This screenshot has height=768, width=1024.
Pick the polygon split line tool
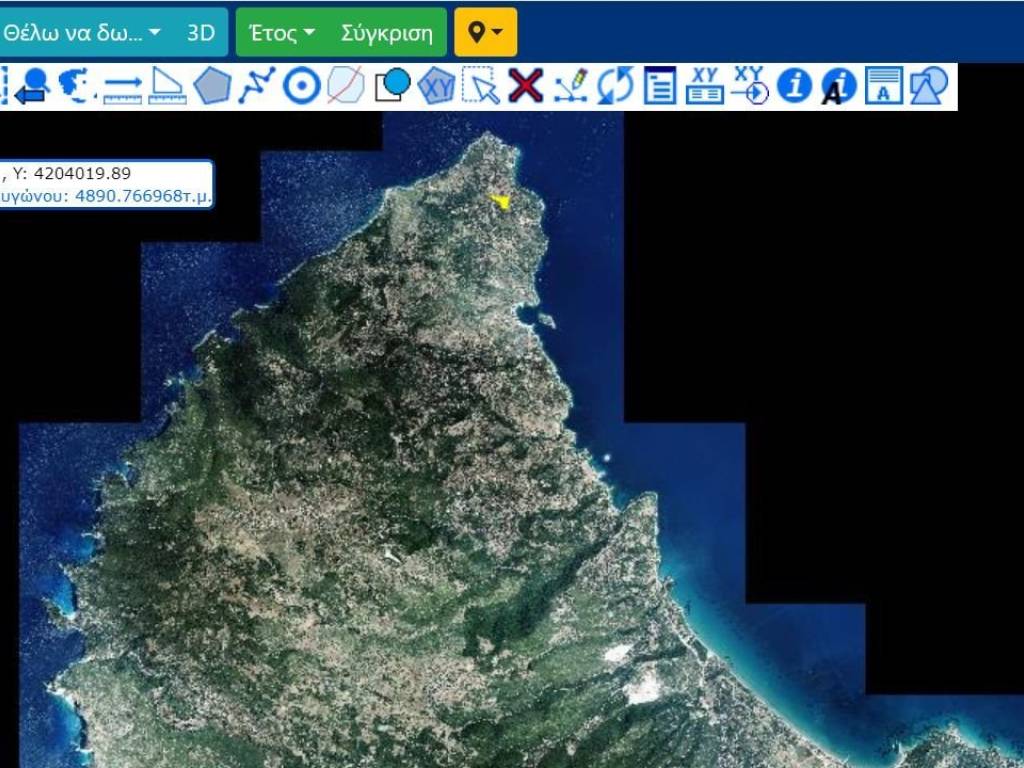[345, 86]
